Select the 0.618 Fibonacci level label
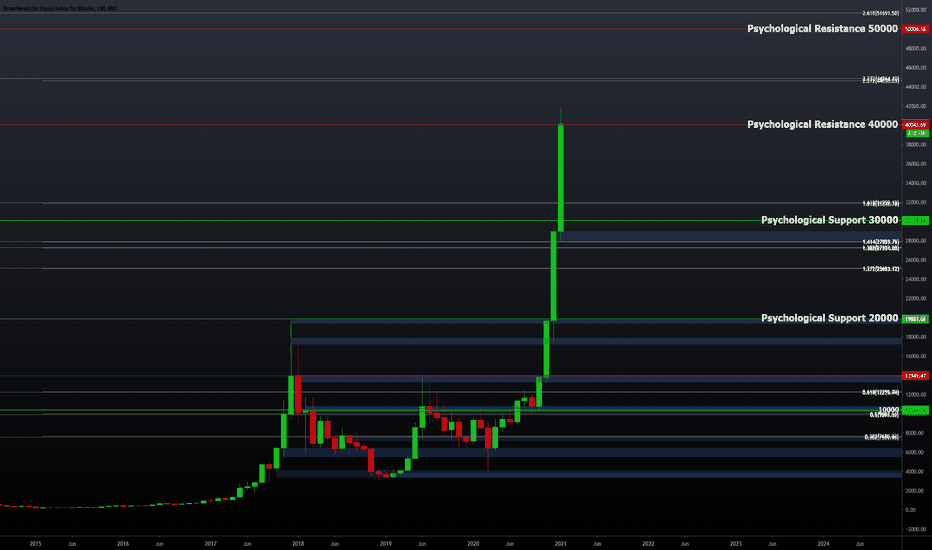This screenshot has height=550, width=932. (x=880, y=392)
